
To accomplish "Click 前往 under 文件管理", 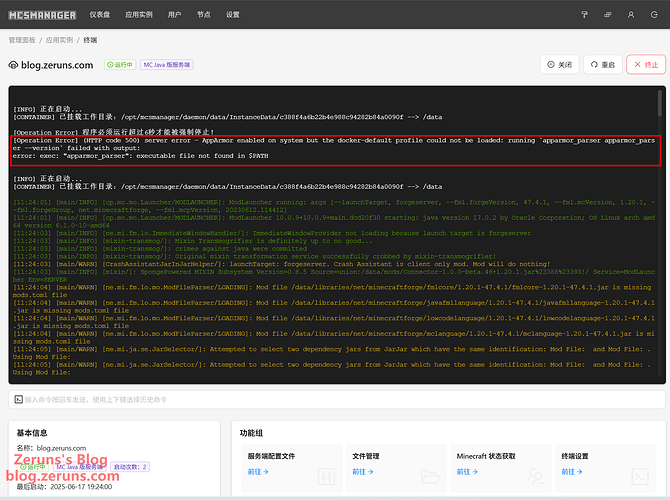I will click(363, 472).
